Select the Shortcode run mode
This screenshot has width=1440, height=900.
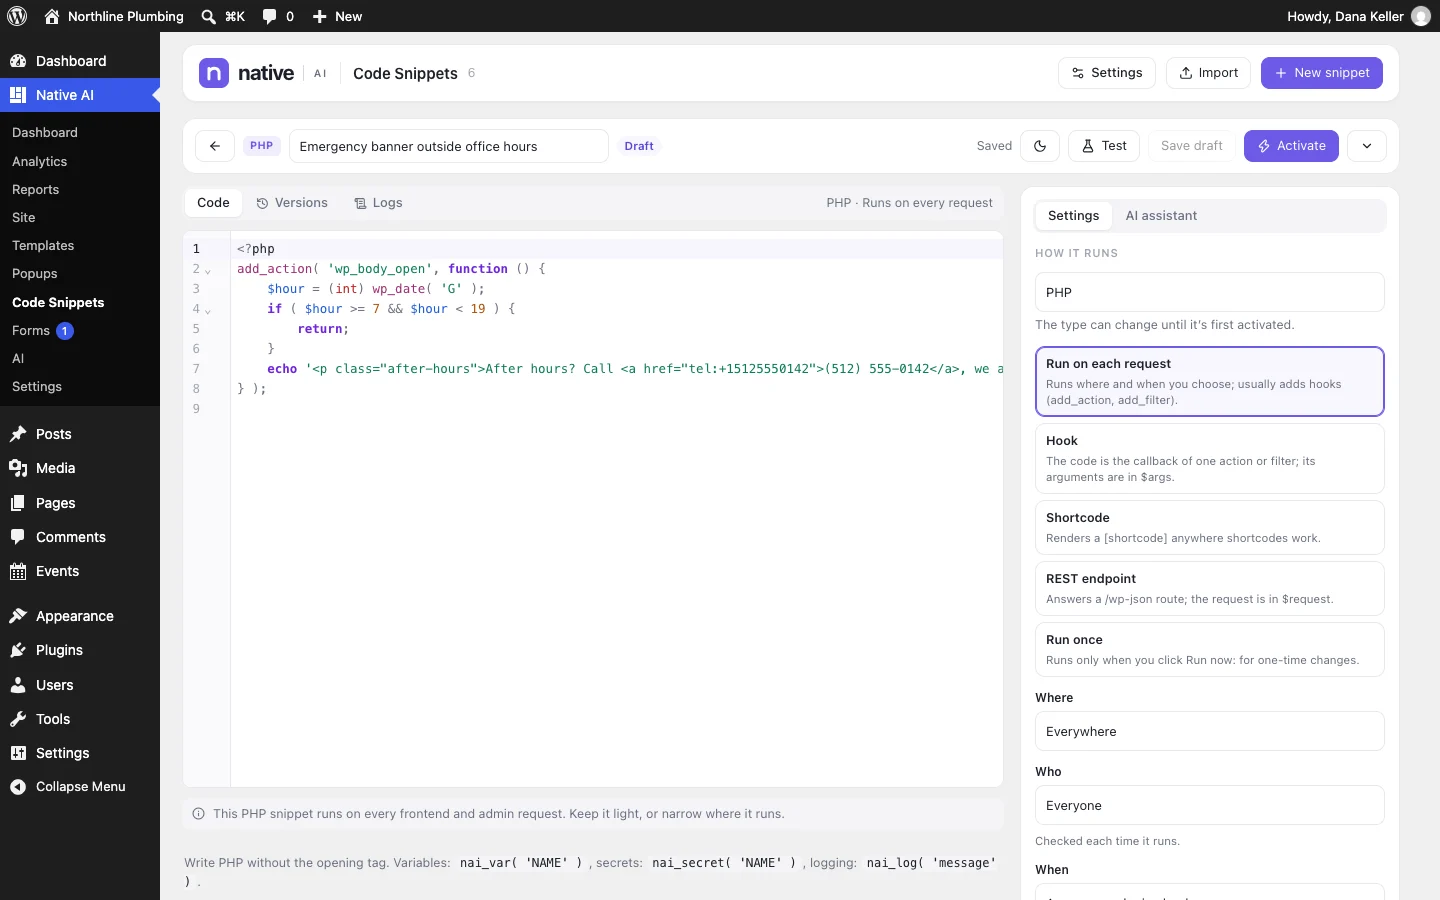pos(1210,527)
